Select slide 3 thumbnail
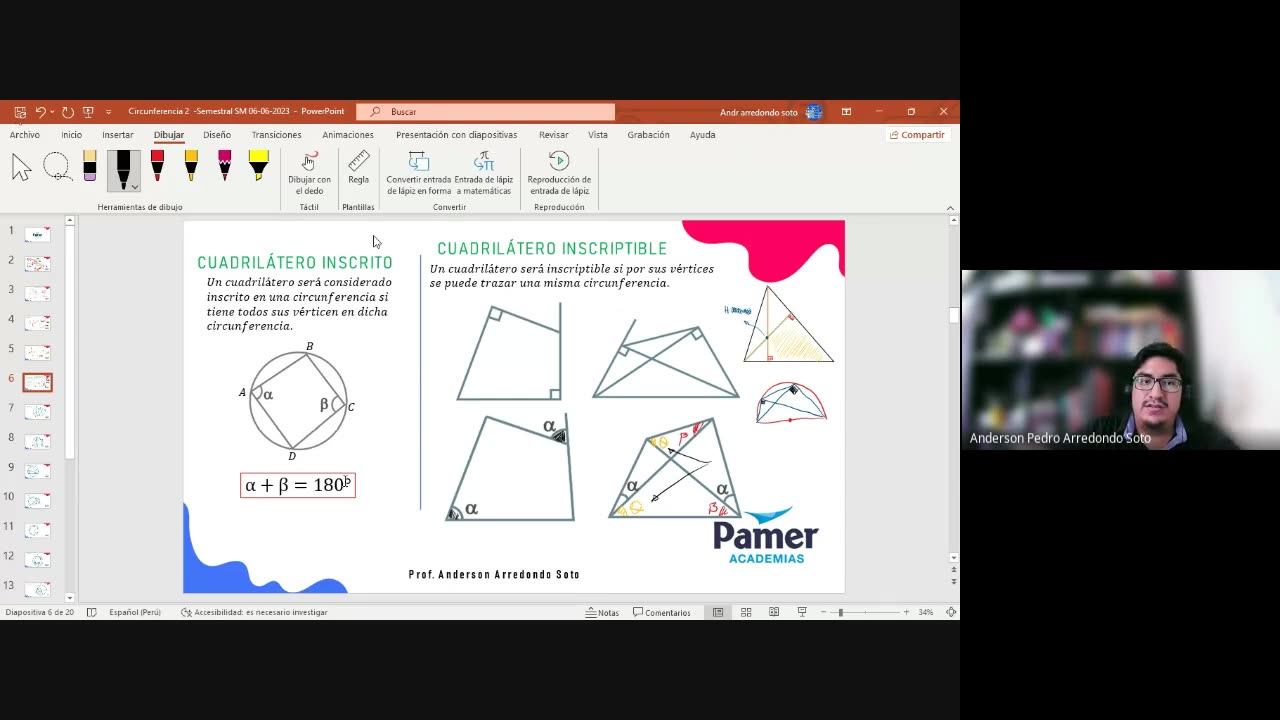The width and height of the screenshot is (1280, 720). (37, 293)
